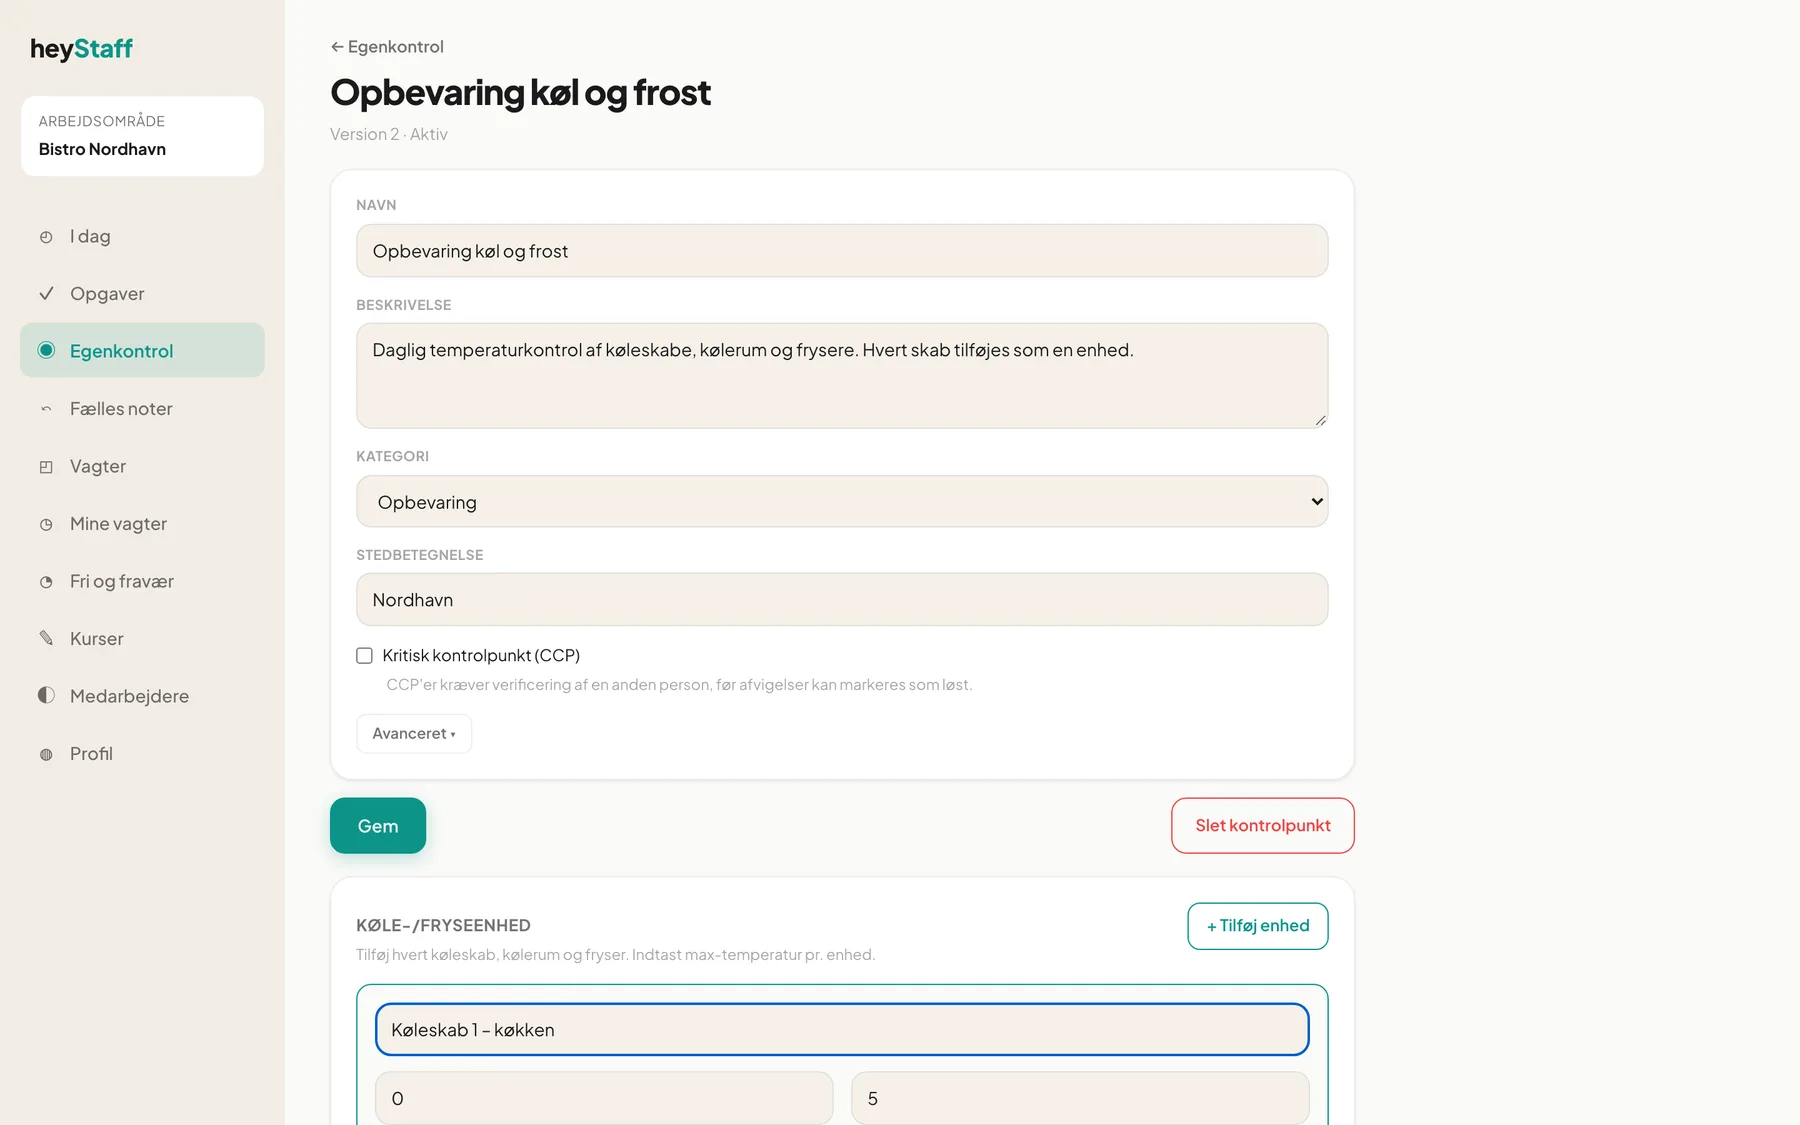This screenshot has width=1800, height=1125.
Task: Add a unit with Tilføj enhed
Action: pos(1258,926)
